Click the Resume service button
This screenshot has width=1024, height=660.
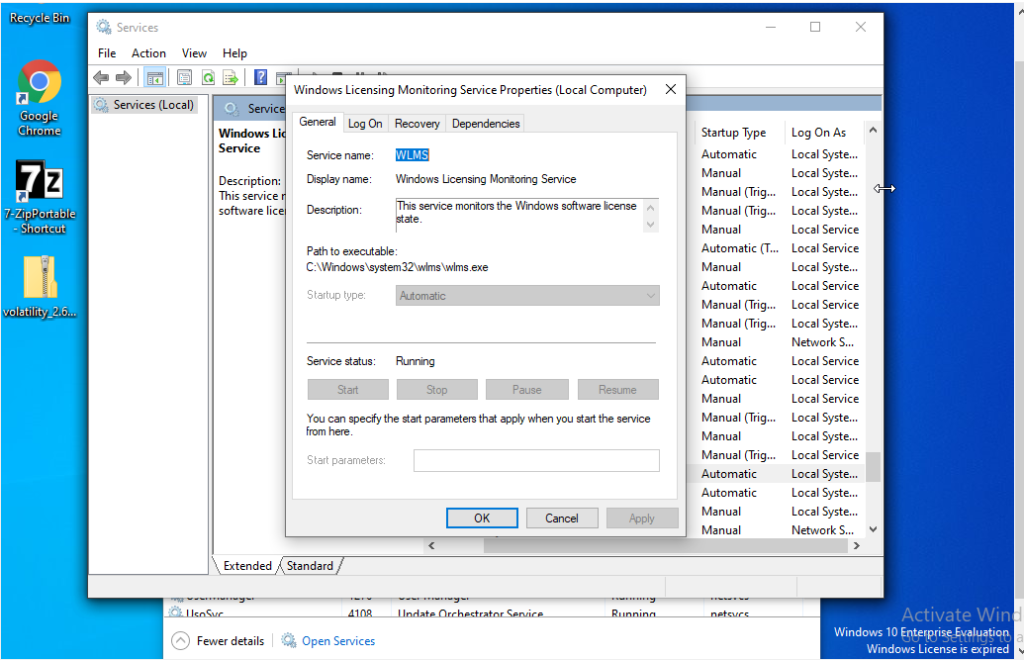[x=618, y=390]
